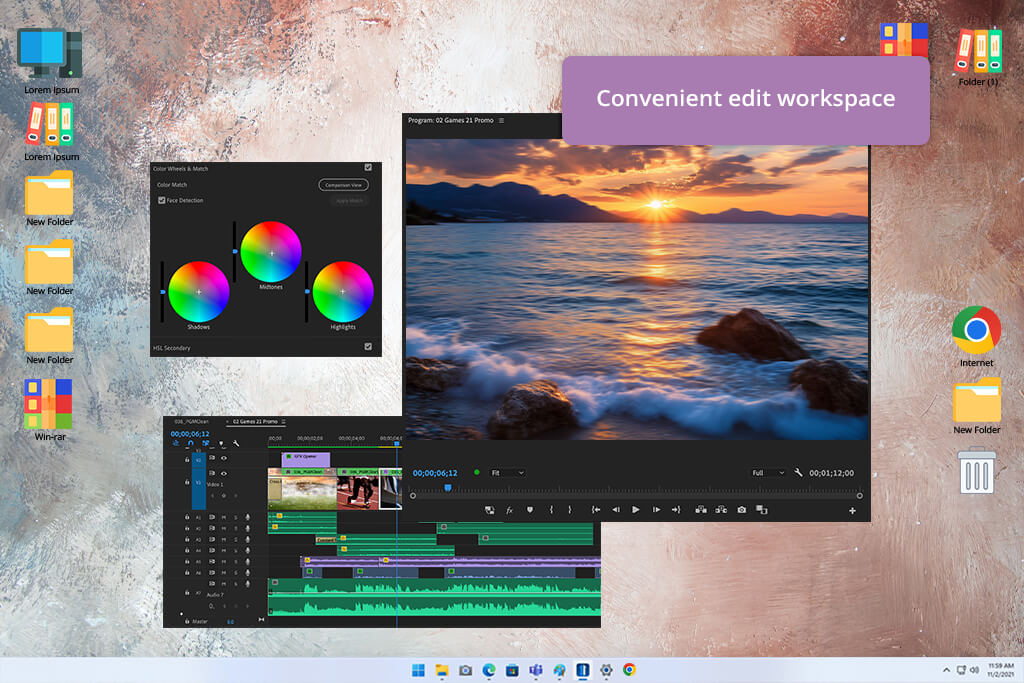This screenshot has width=1024, height=683.
Task: Open Settings gear on taskbar
Action: point(606,670)
